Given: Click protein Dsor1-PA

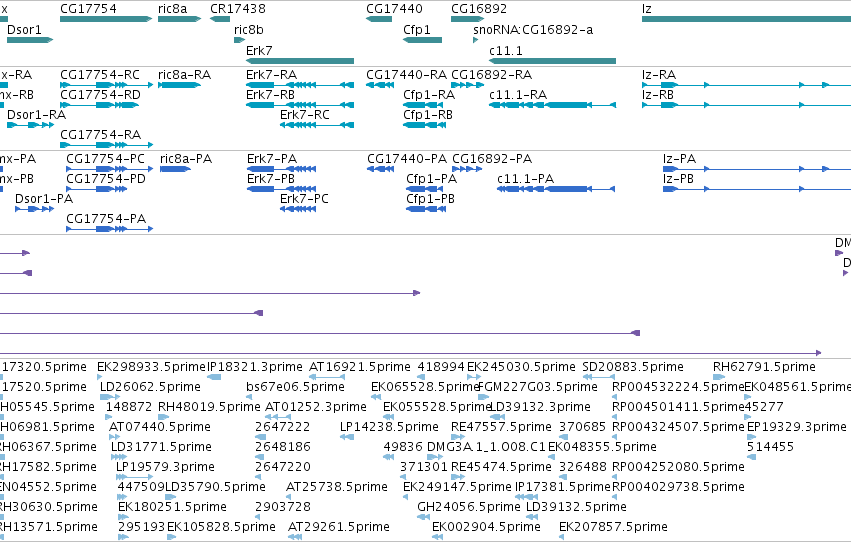Looking at the screenshot, I should (35, 209).
